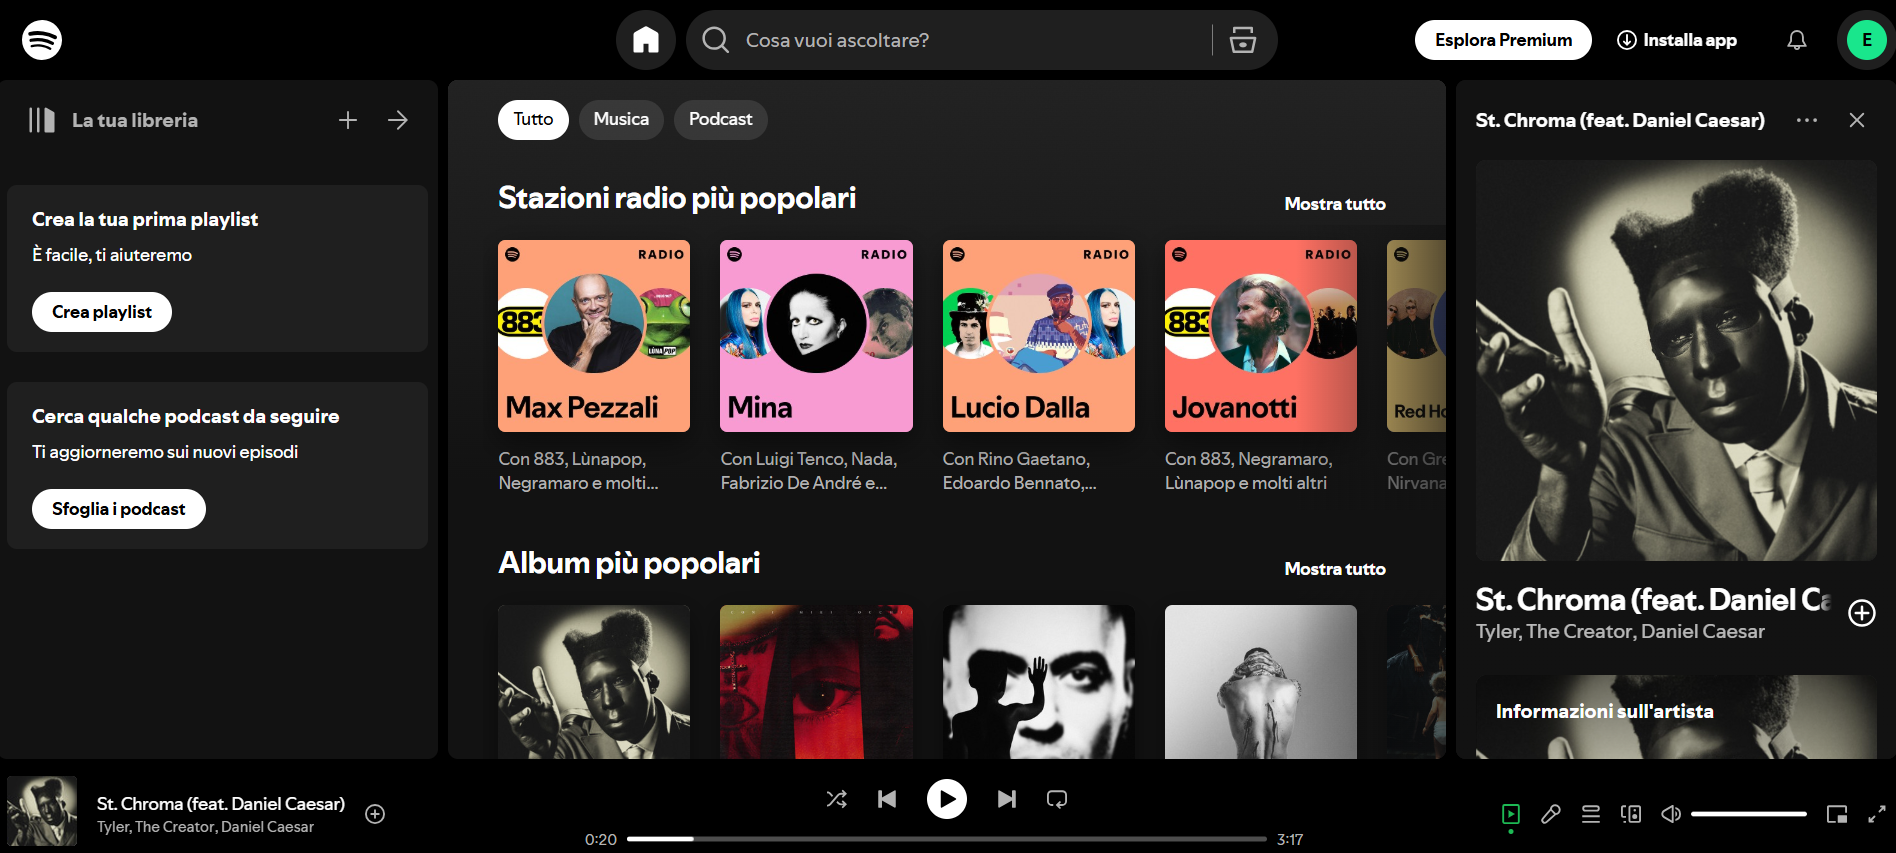Open the notifications bell
1896x853 pixels.
pos(1796,40)
